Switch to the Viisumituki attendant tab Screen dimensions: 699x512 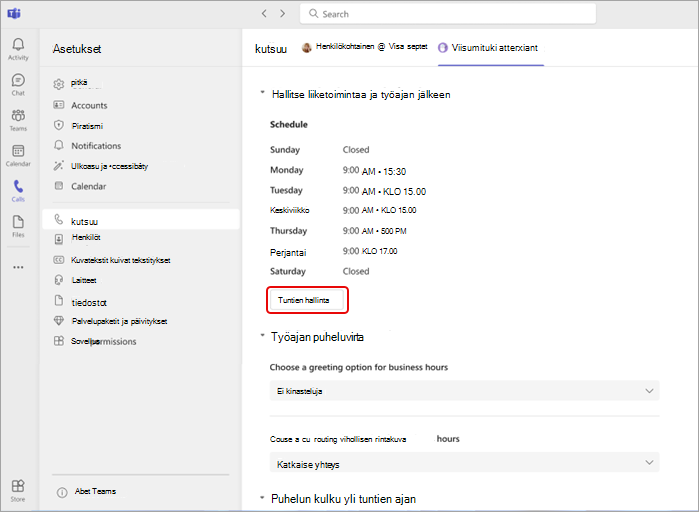pos(490,48)
